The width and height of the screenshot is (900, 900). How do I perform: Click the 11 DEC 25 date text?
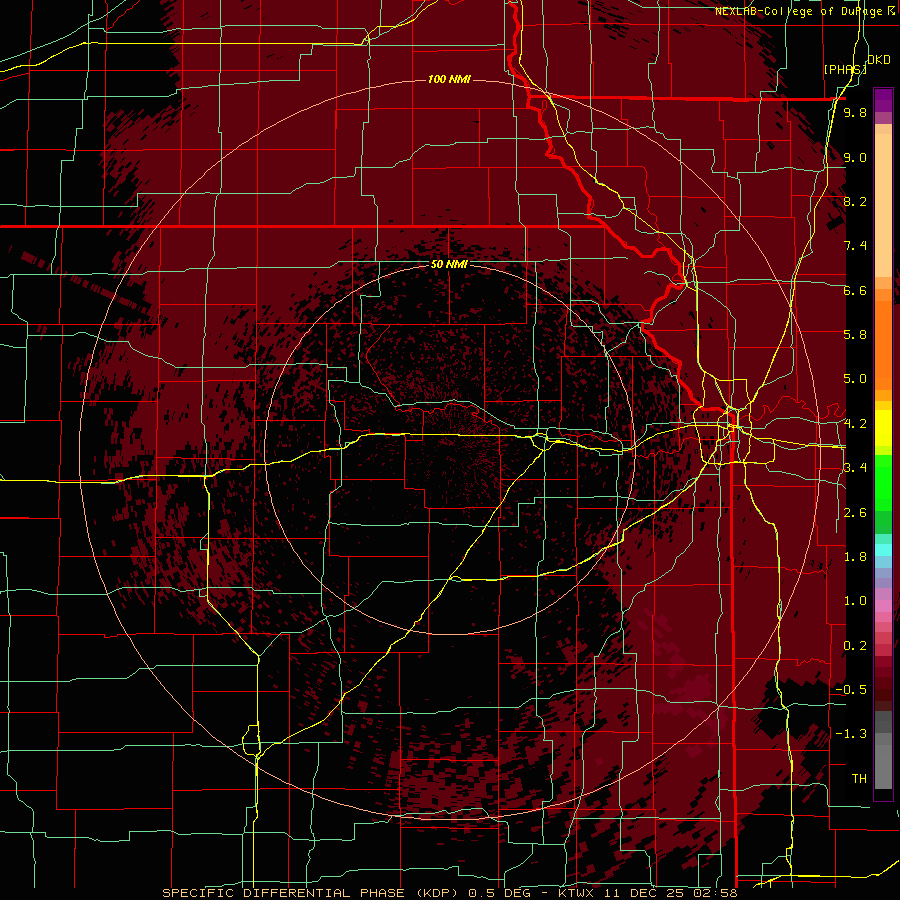[x=645, y=893]
